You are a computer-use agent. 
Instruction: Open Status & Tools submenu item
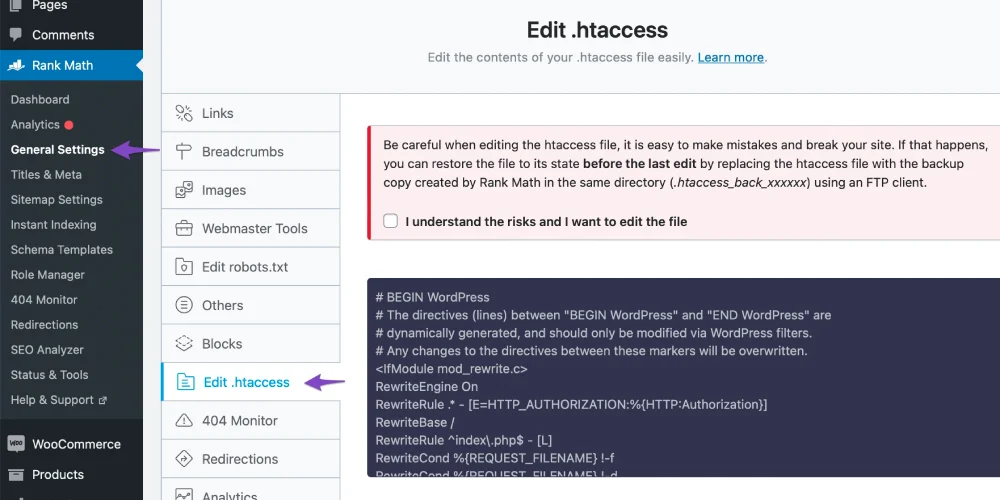click(50, 375)
